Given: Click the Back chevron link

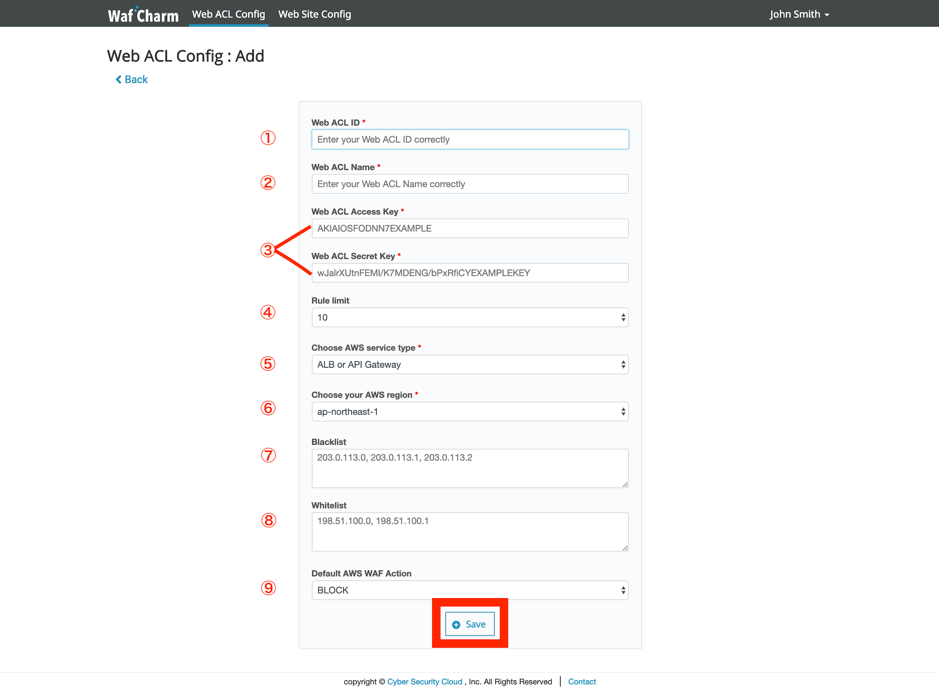Looking at the screenshot, I should 131,79.
